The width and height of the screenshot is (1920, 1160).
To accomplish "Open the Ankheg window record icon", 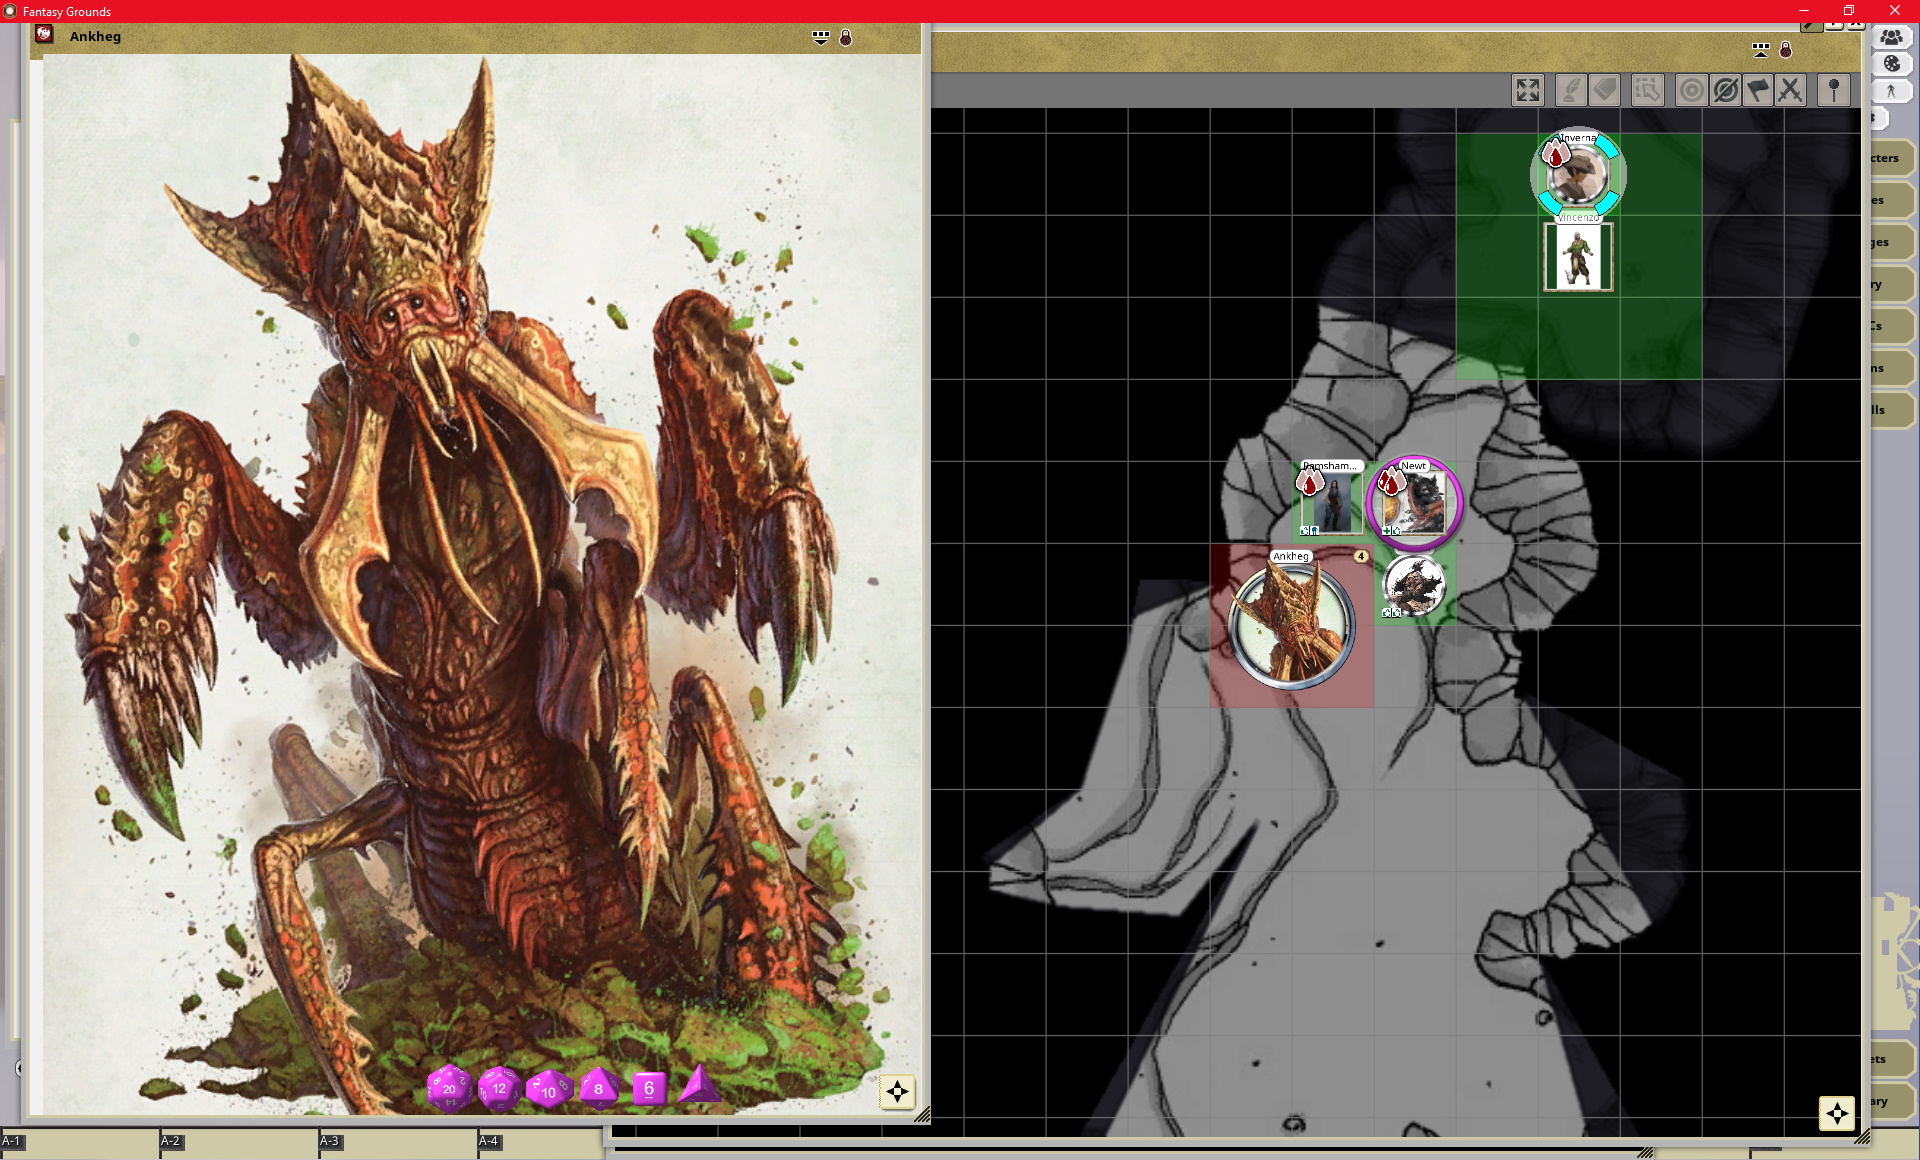I will (44, 35).
